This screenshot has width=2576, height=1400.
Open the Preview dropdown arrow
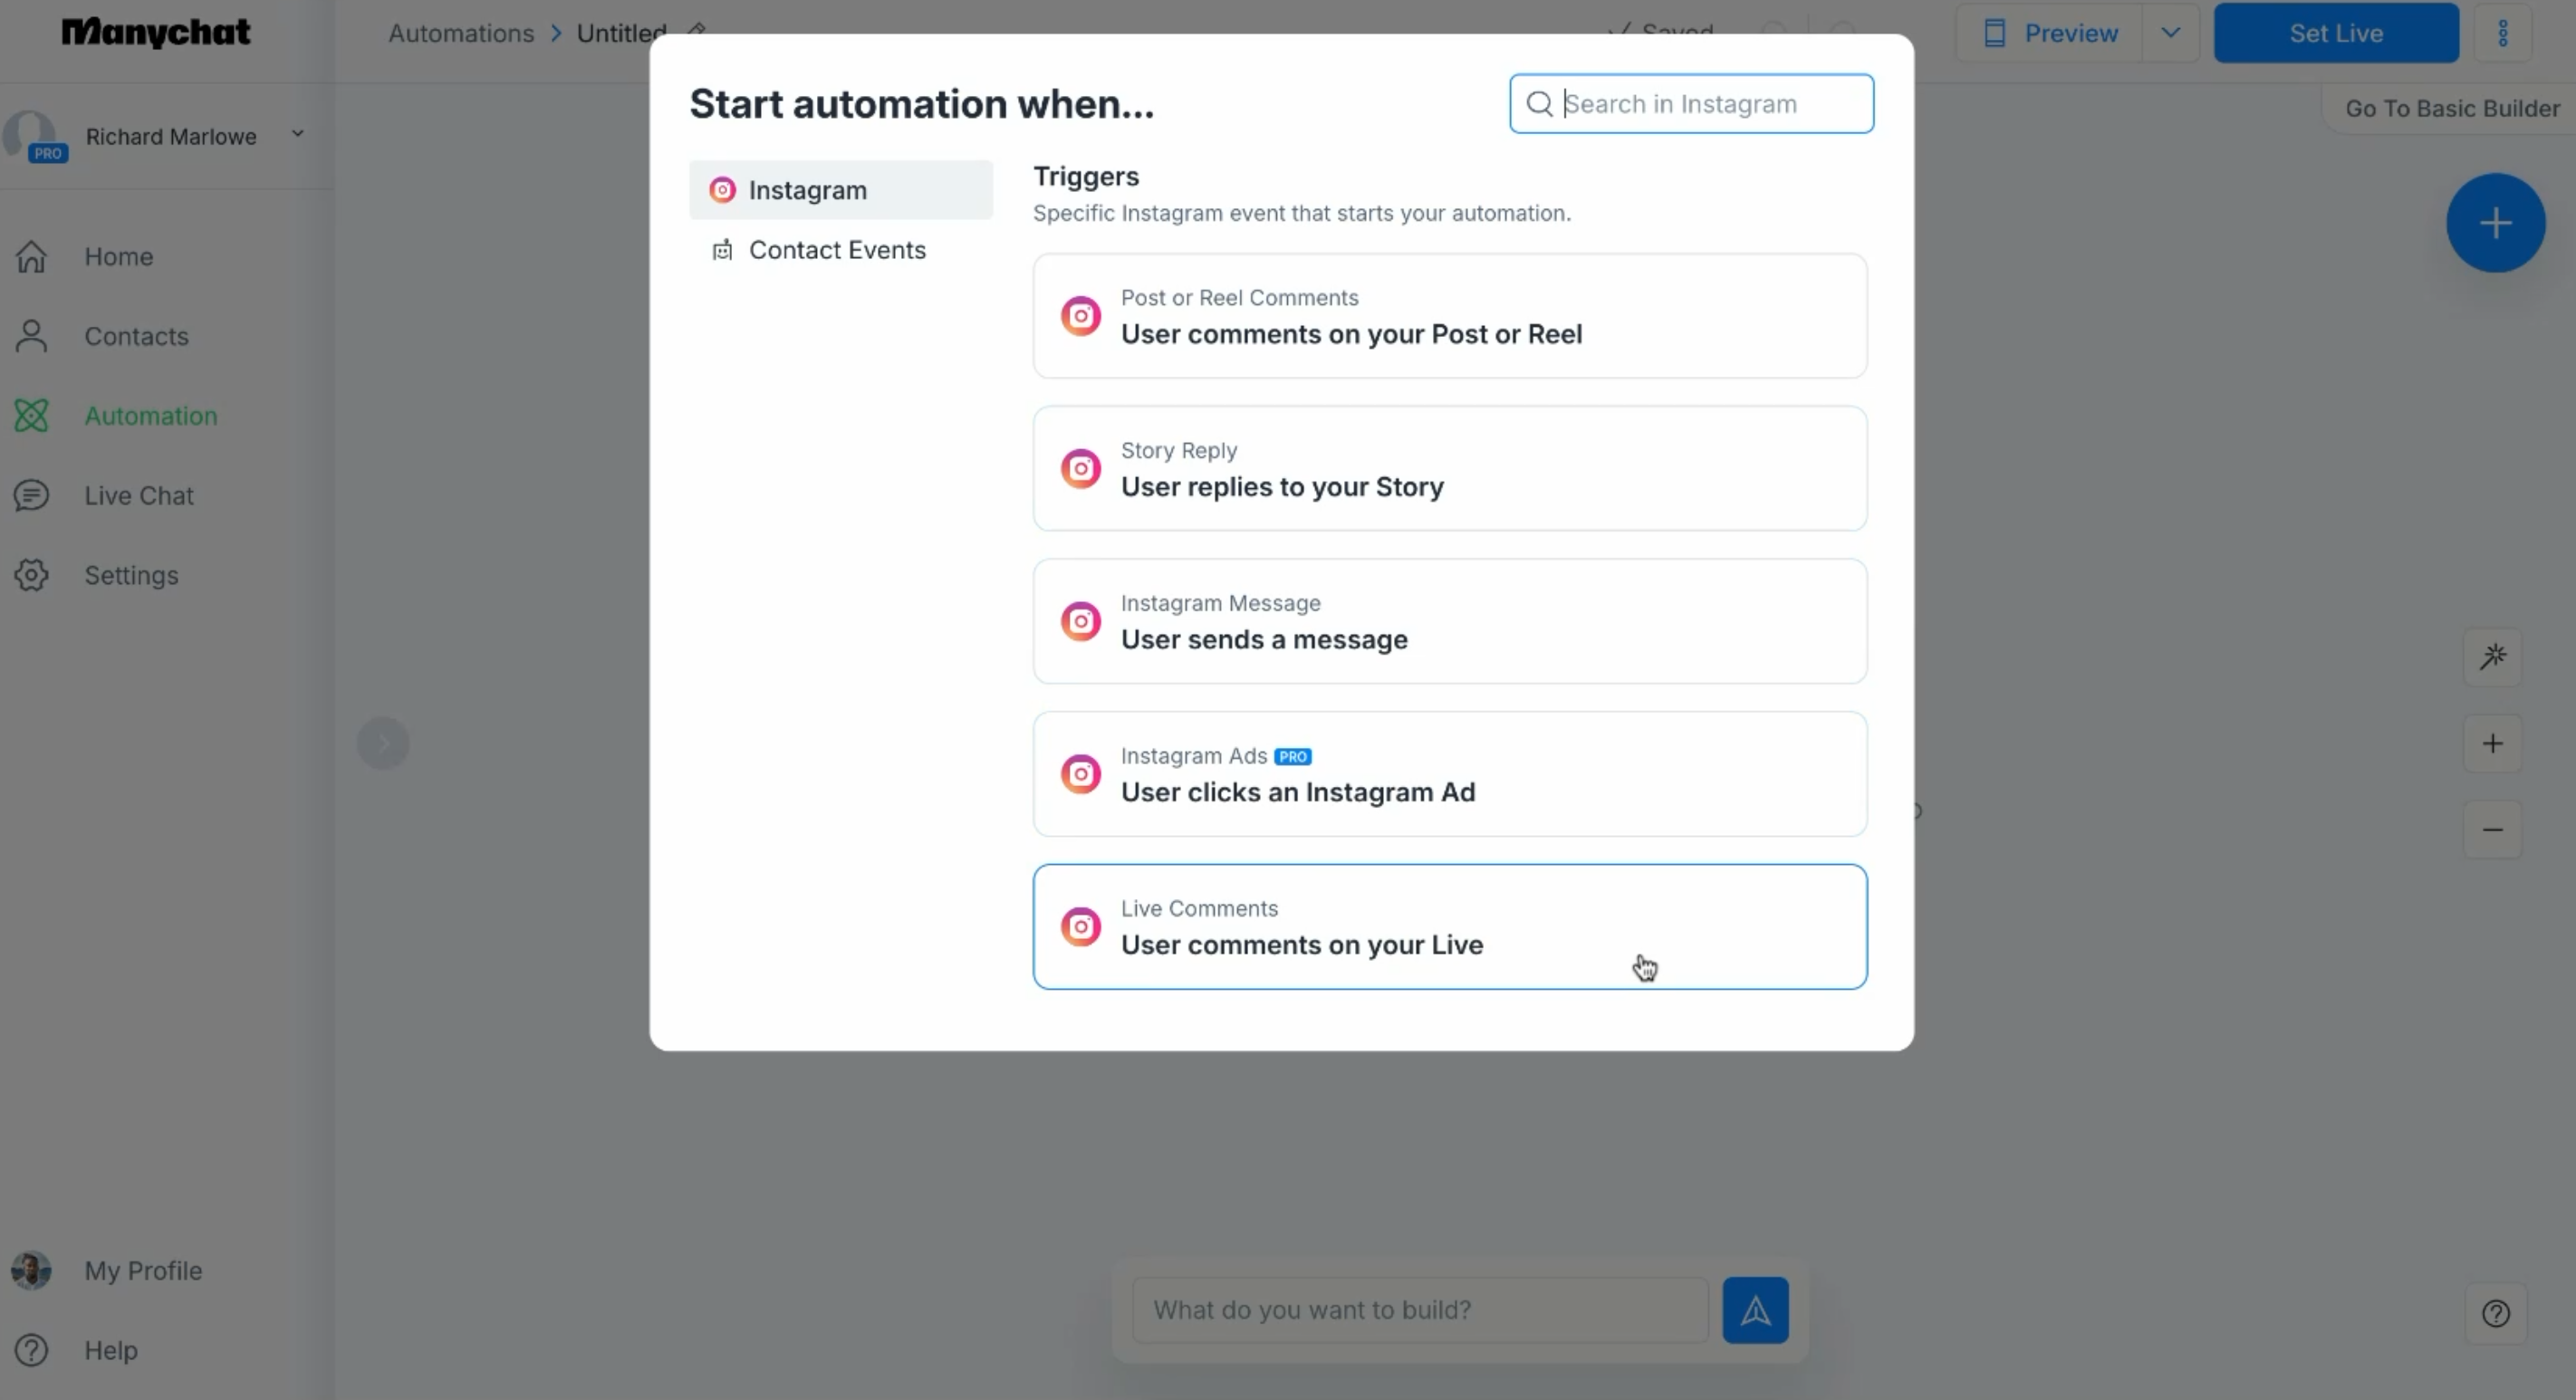coord(2169,33)
